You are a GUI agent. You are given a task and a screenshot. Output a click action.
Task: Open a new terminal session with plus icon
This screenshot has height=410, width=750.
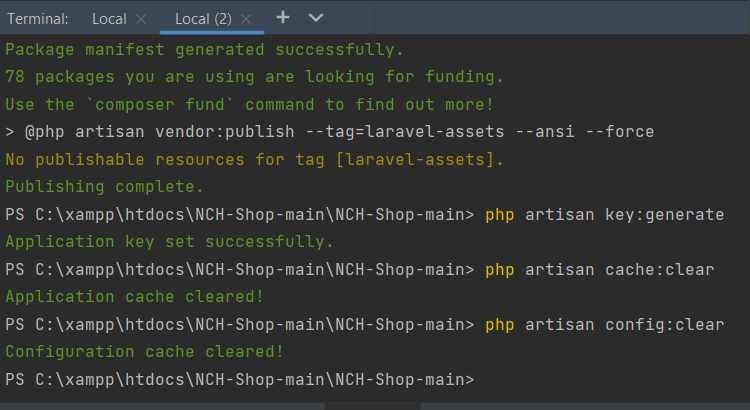tap(283, 18)
